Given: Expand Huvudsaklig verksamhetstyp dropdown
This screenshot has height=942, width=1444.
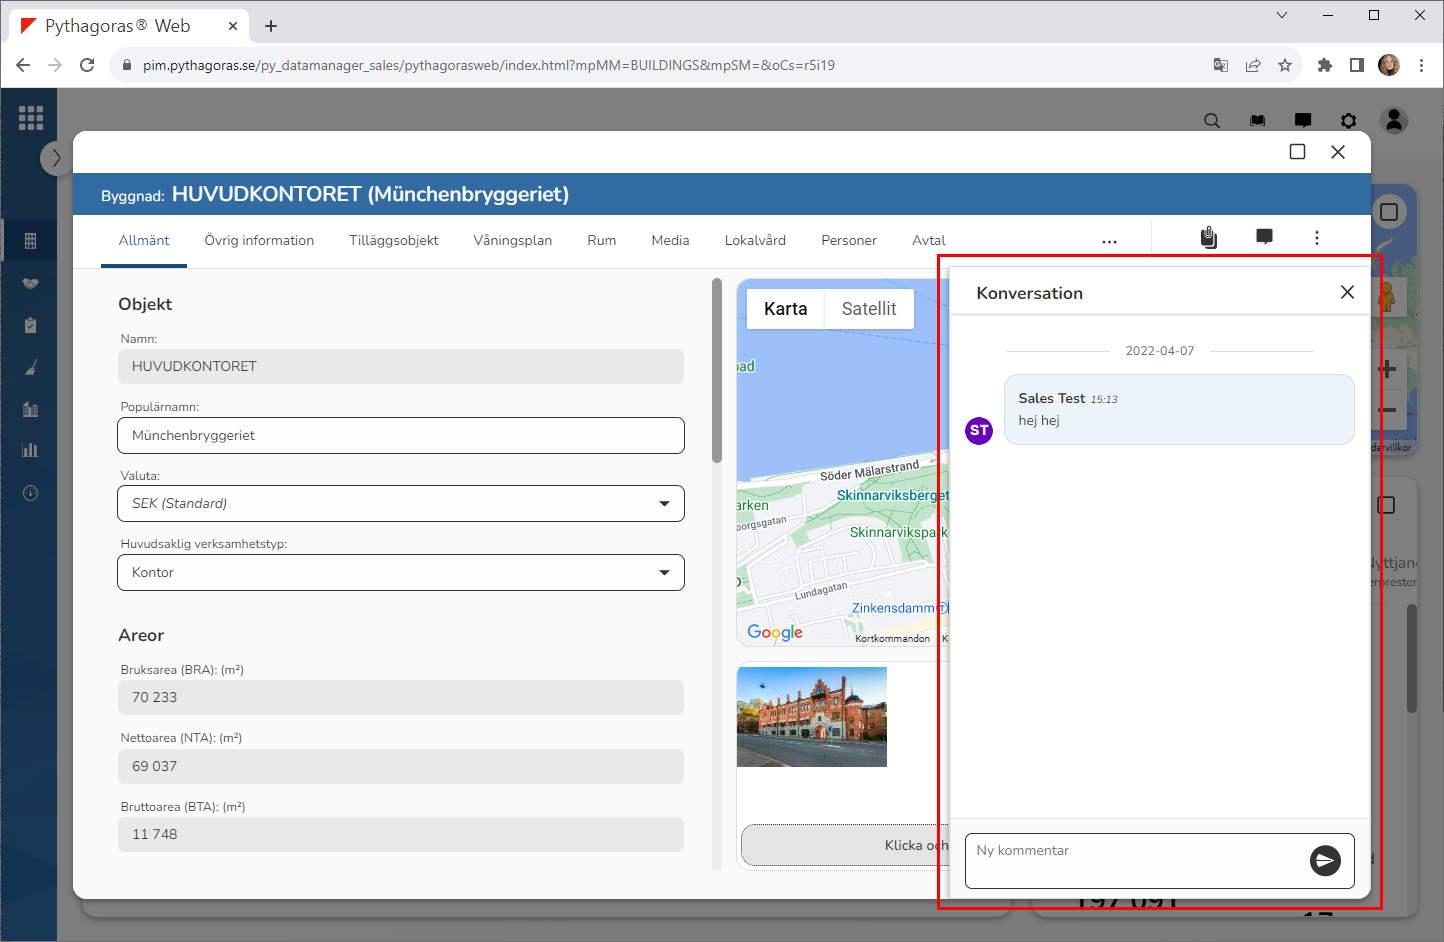Looking at the screenshot, I should tap(401, 572).
